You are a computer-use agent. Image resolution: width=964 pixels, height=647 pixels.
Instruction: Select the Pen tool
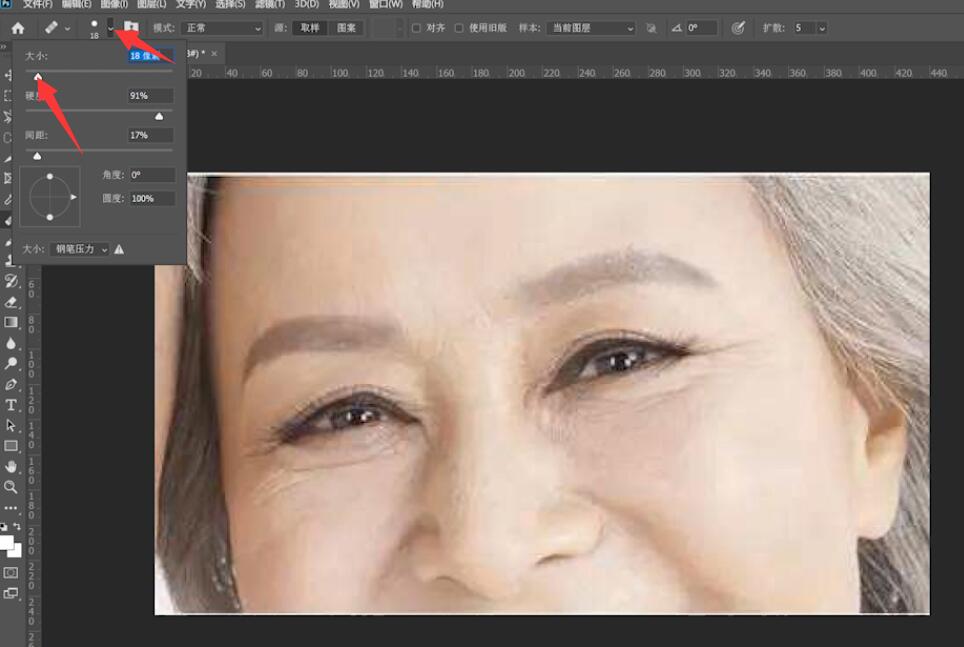(10, 384)
